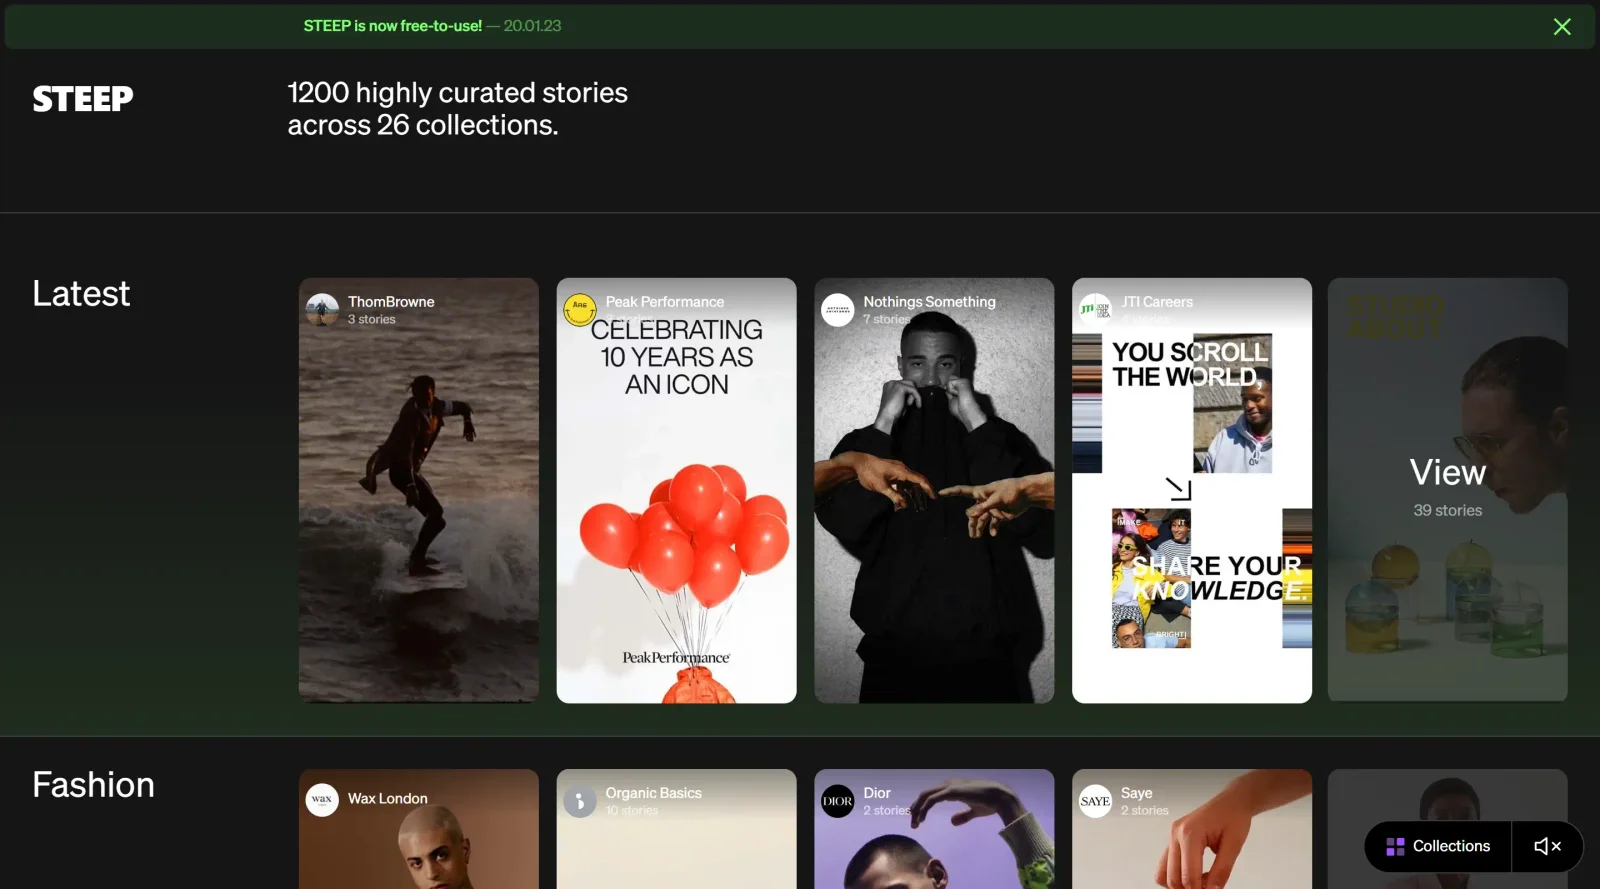The width and height of the screenshot is (1600, 889).
Task: Click View 39 stories card
Action: (x=1448, y=490)
